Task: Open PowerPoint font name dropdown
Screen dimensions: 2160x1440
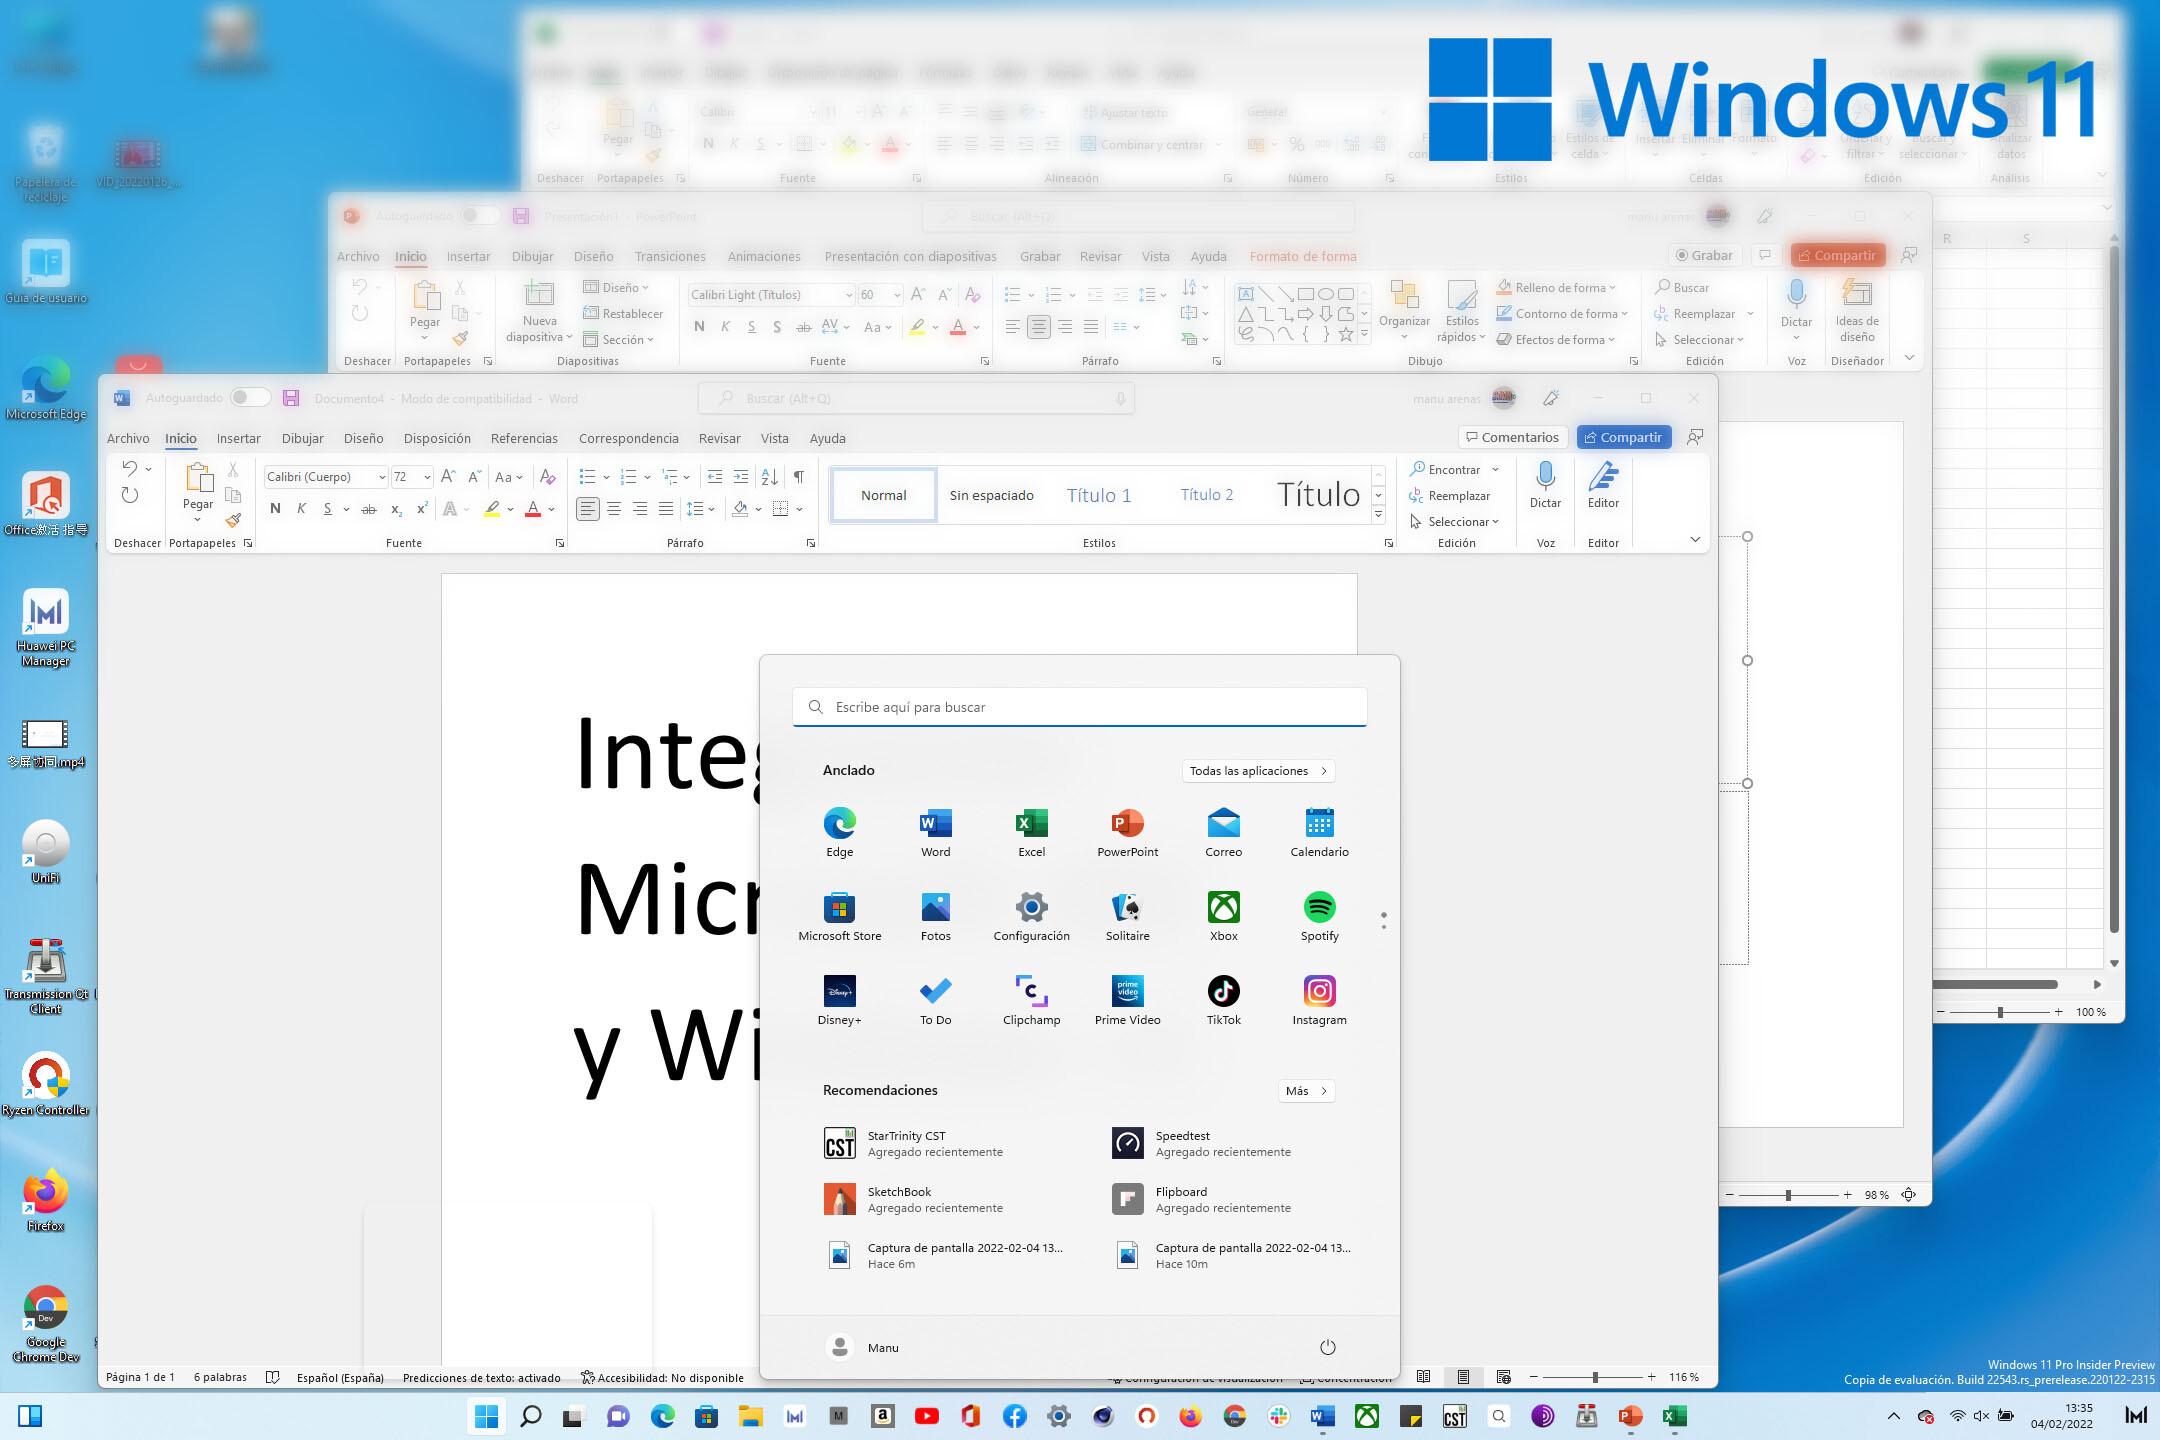Action: tap(849, 295)
